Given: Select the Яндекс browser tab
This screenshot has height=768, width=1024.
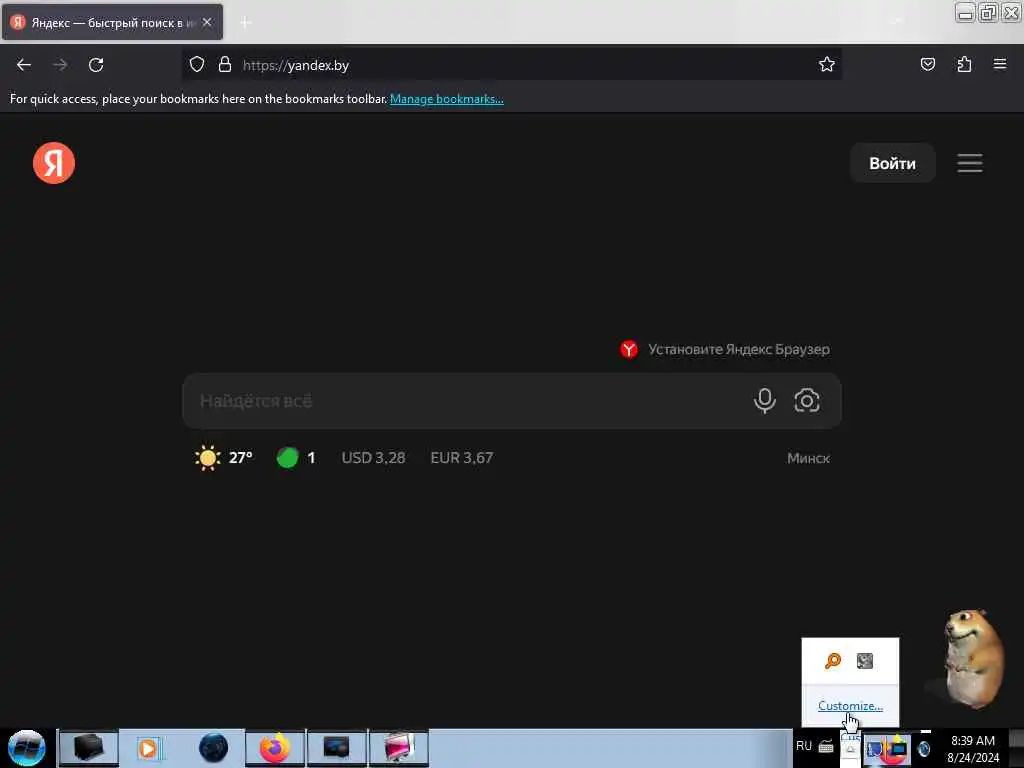Looking at the screenshot, I should click(x=112, y=23).
